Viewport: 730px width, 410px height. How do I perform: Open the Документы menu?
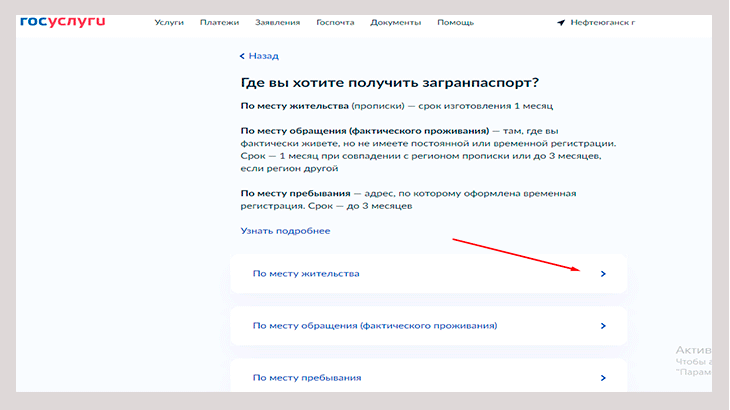396,22
